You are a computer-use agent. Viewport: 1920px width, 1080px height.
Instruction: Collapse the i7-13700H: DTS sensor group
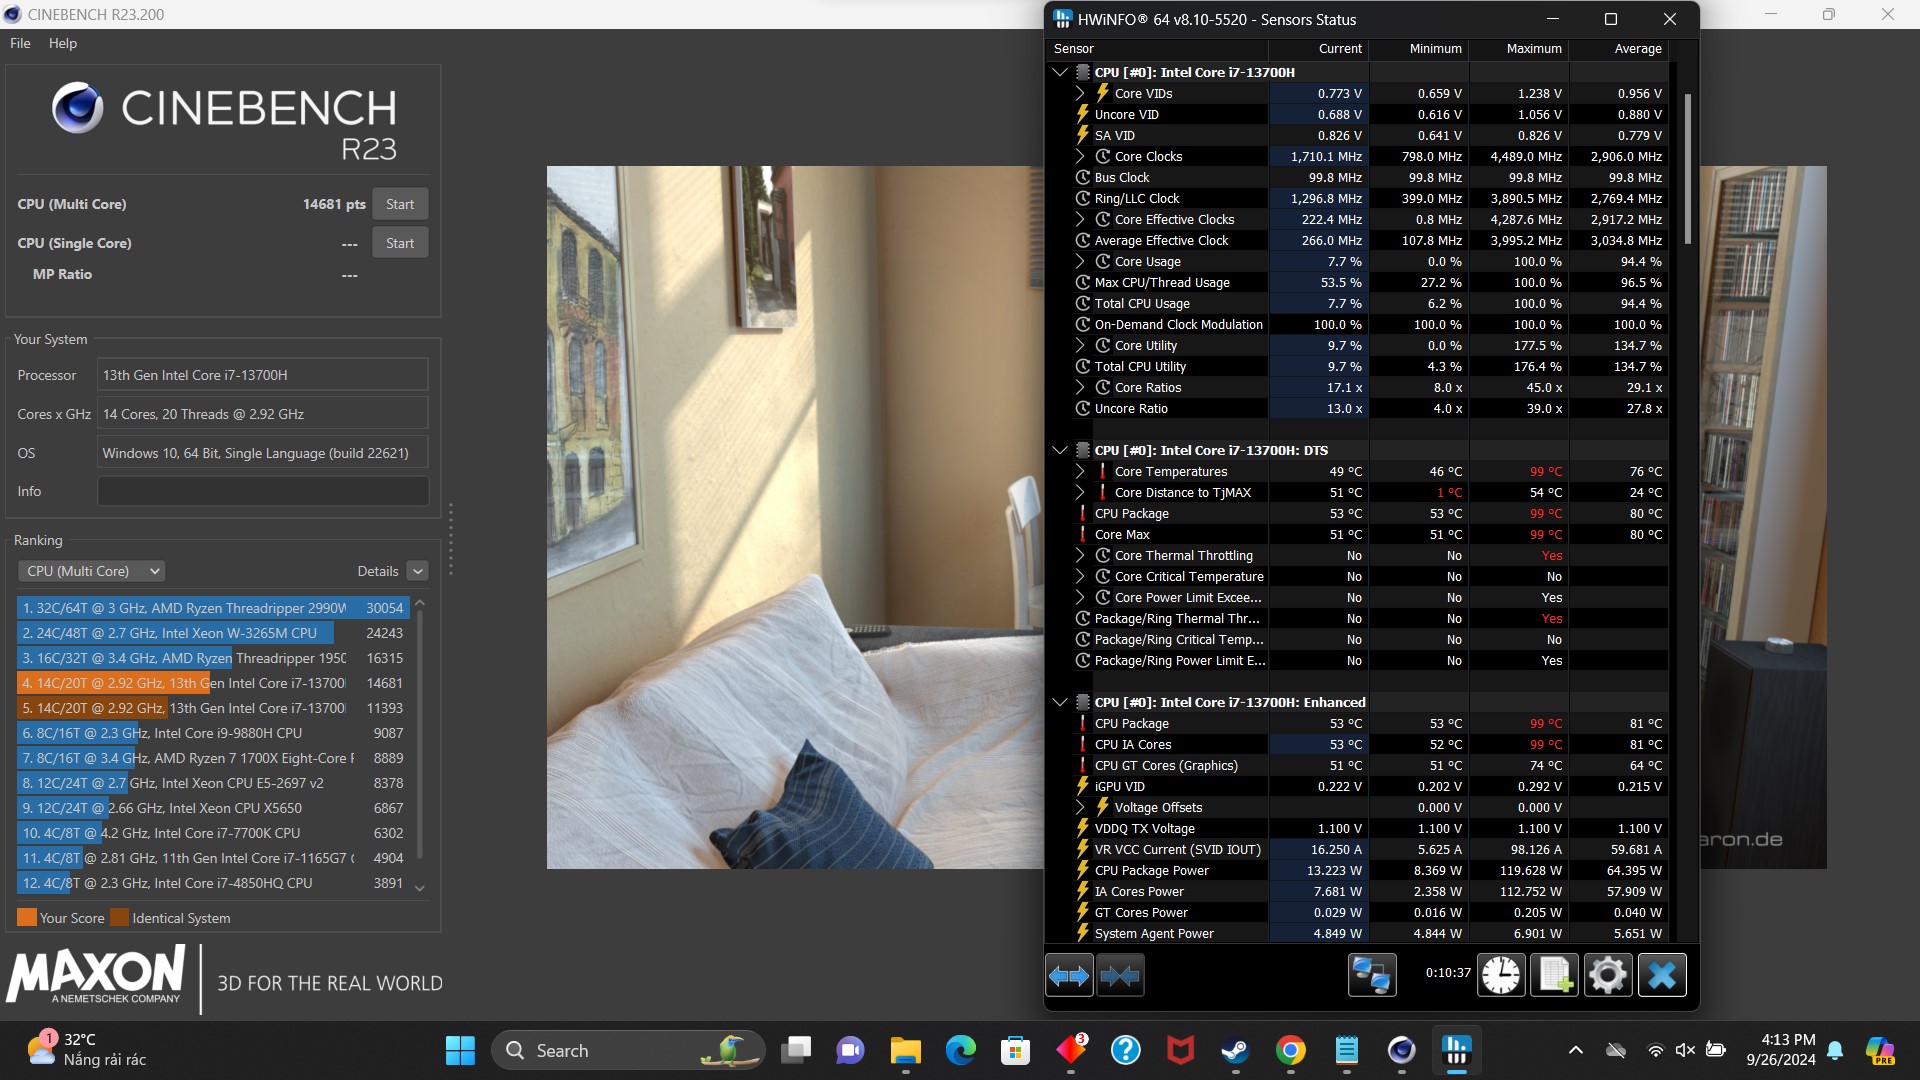[1059, 450]
